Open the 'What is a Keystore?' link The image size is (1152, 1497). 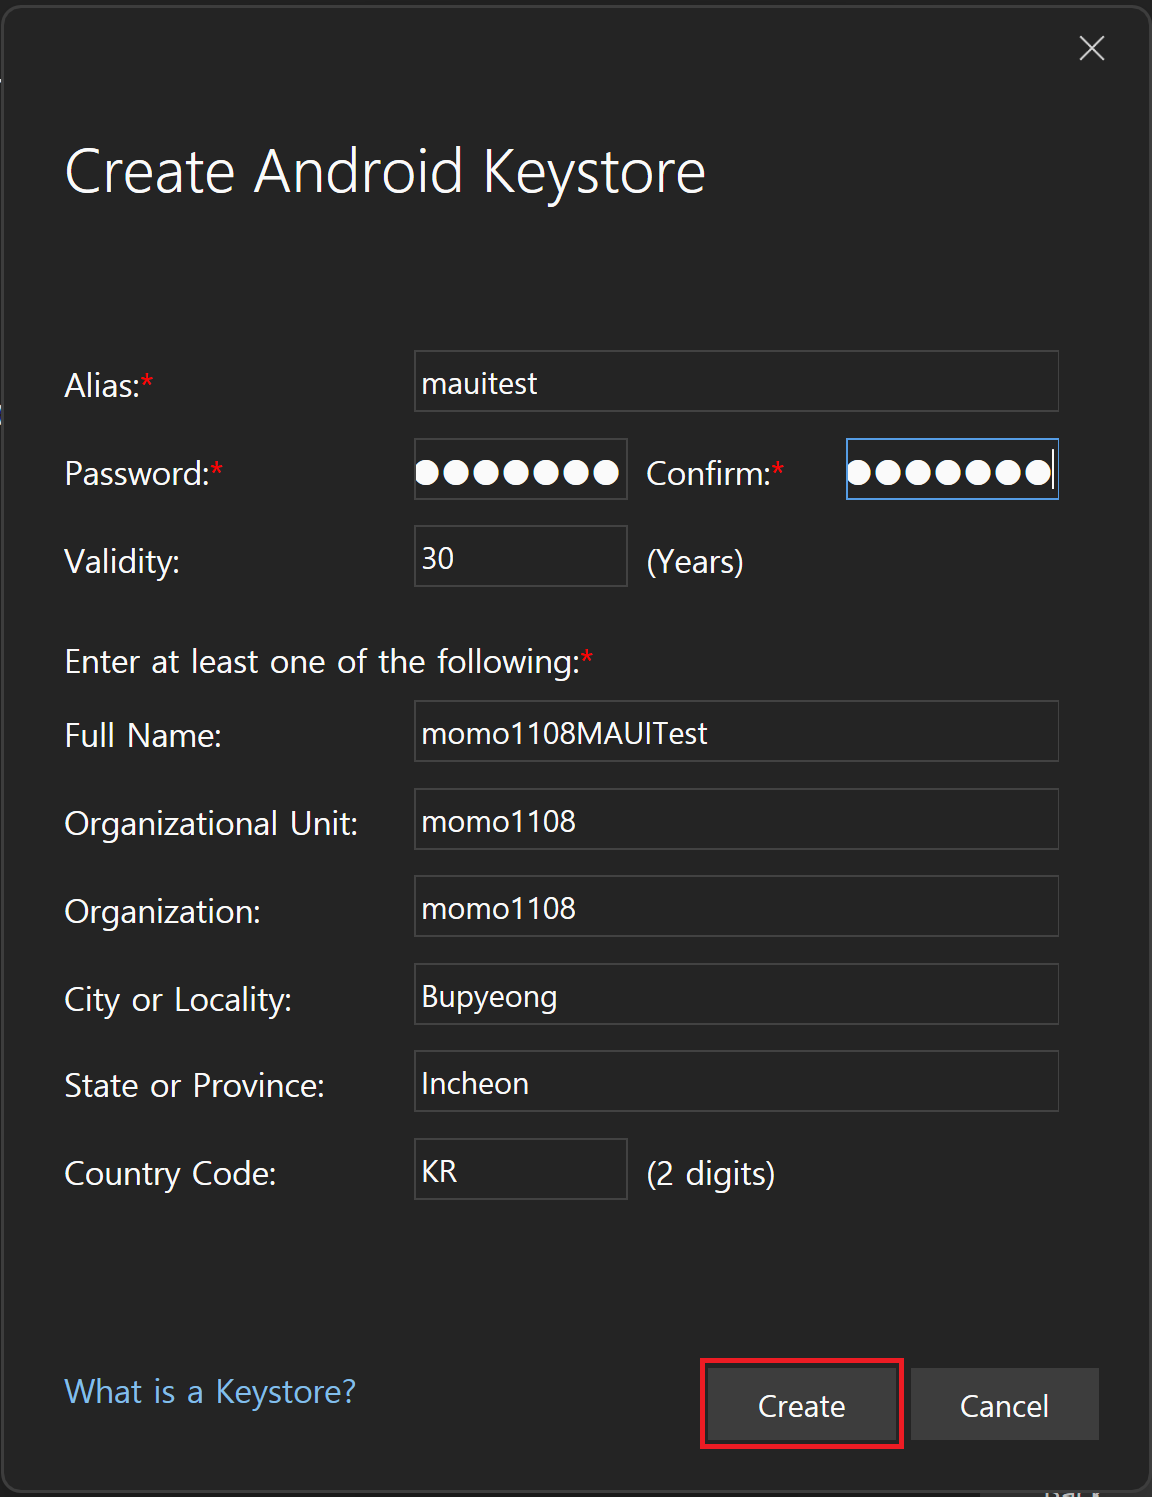tap(210, 1391)
